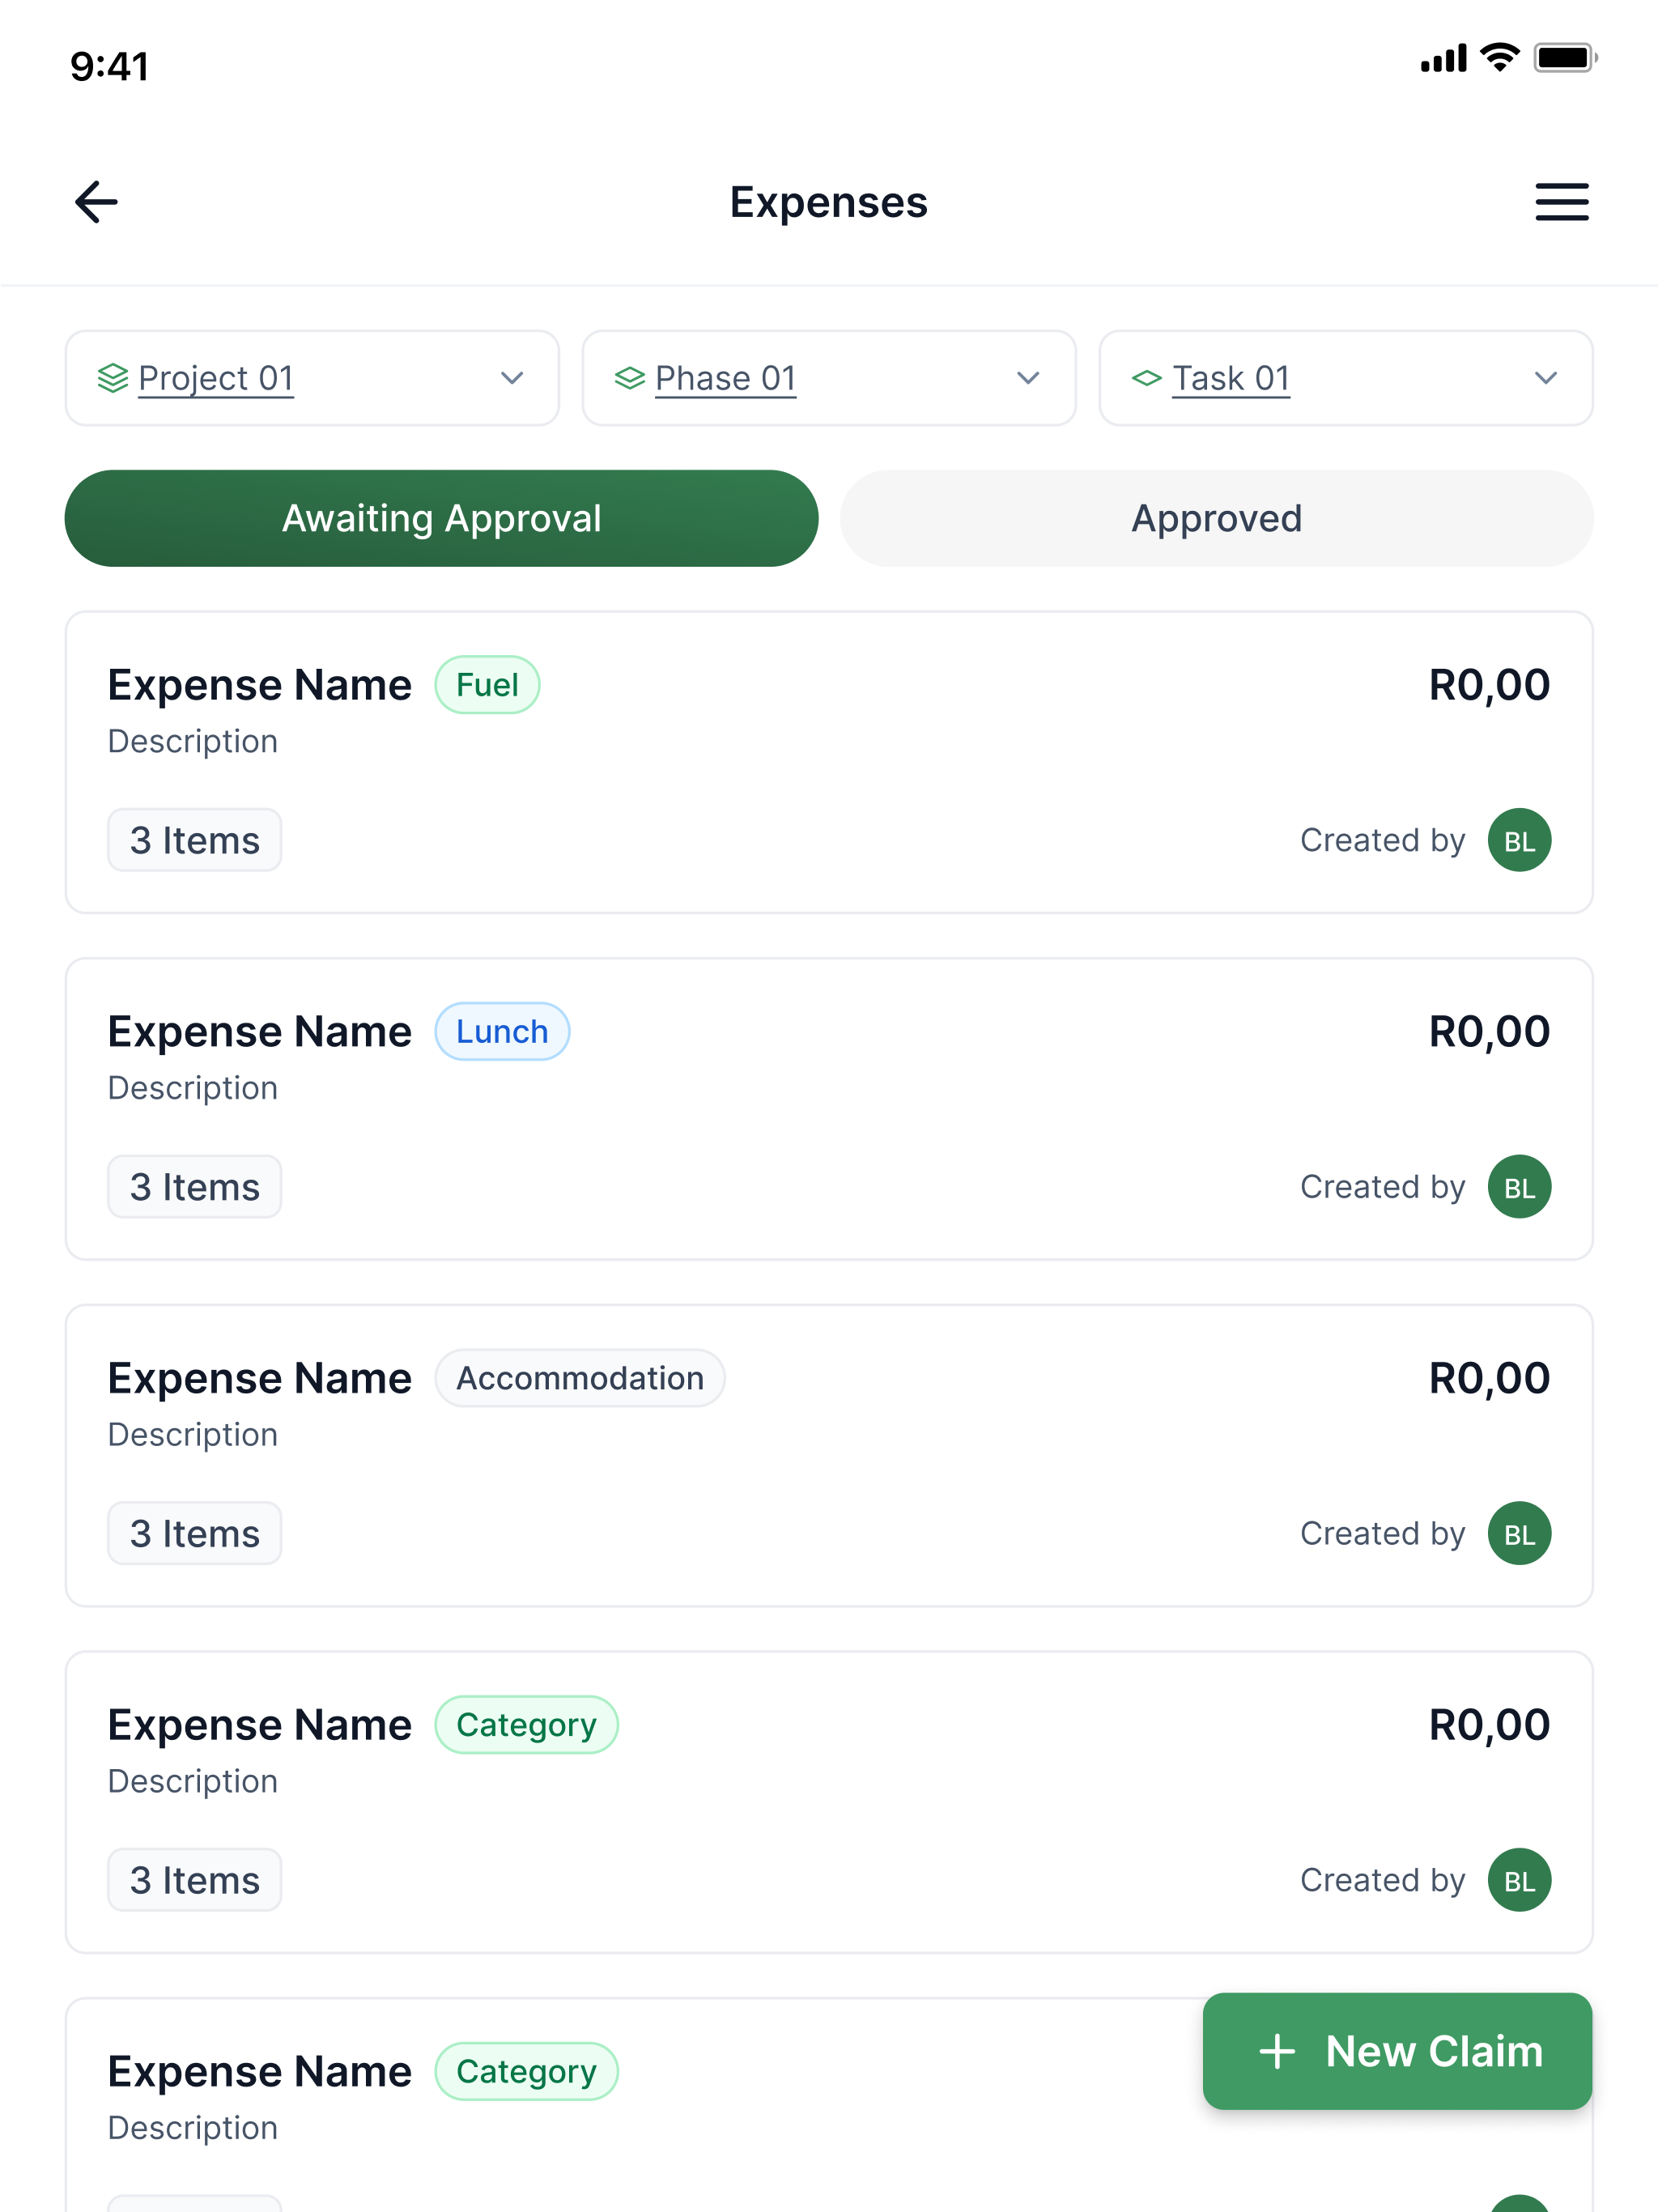The height and width of the screenshot is (2212, 1658).
Task: Tap the 9:41 clock in status bar
Action: [109, 66]
